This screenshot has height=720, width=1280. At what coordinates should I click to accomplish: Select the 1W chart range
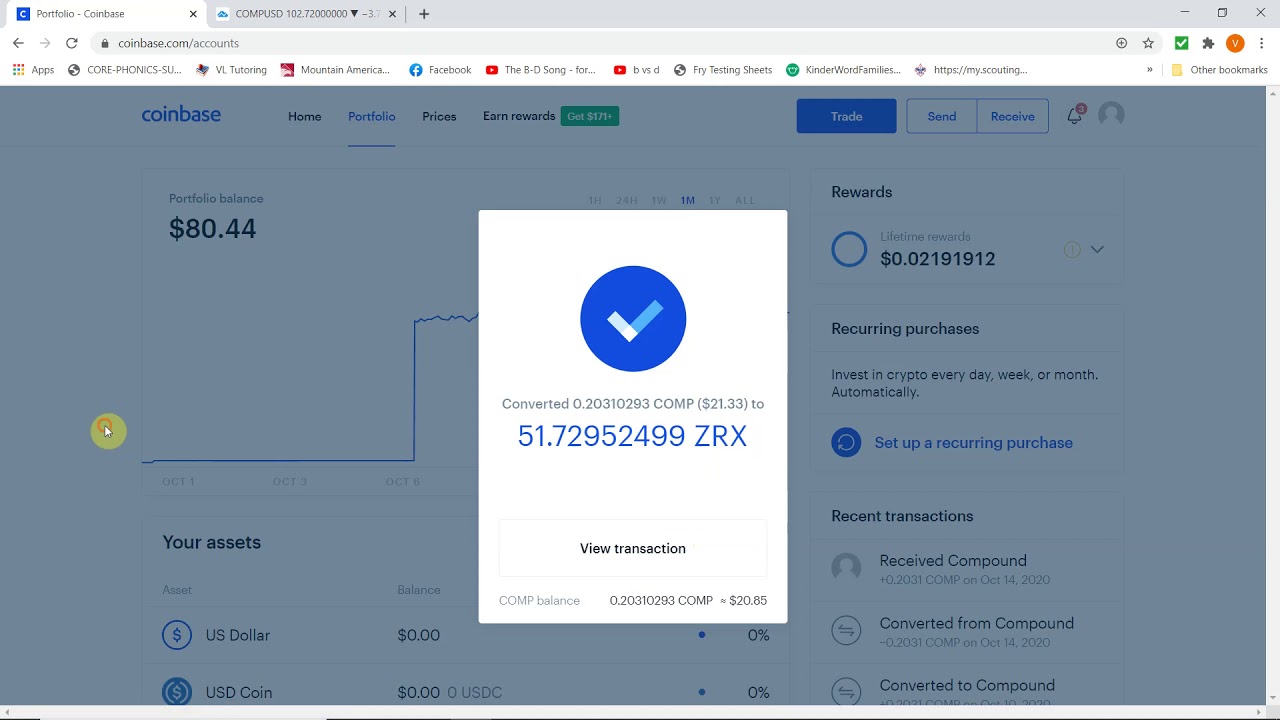coord(659,200)
